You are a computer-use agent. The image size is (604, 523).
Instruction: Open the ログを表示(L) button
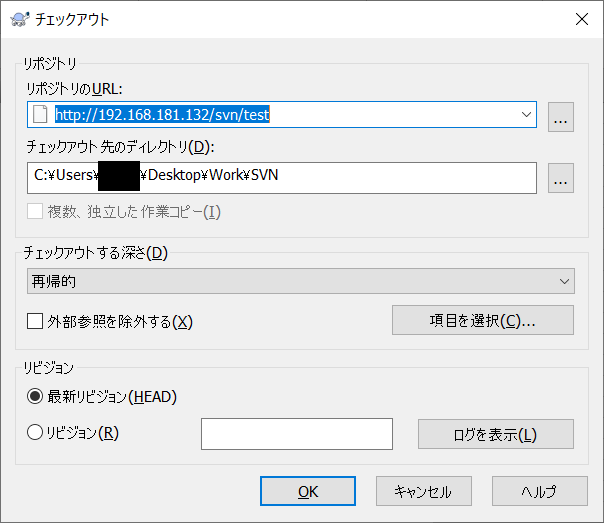[496, 434]
